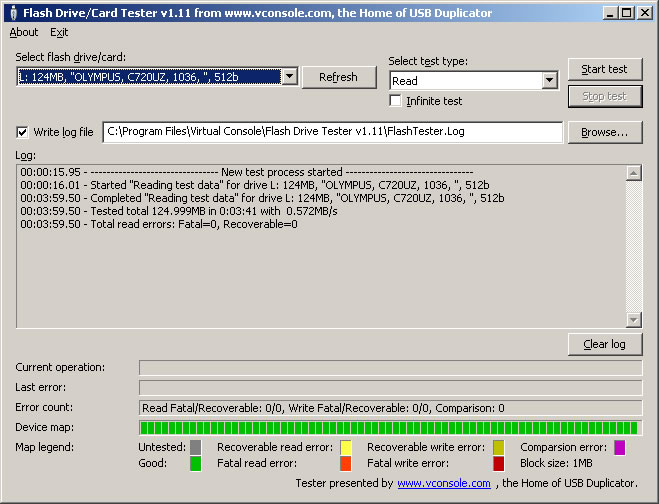Click the log file path field

pyautogui.click(x=332, y=132)
